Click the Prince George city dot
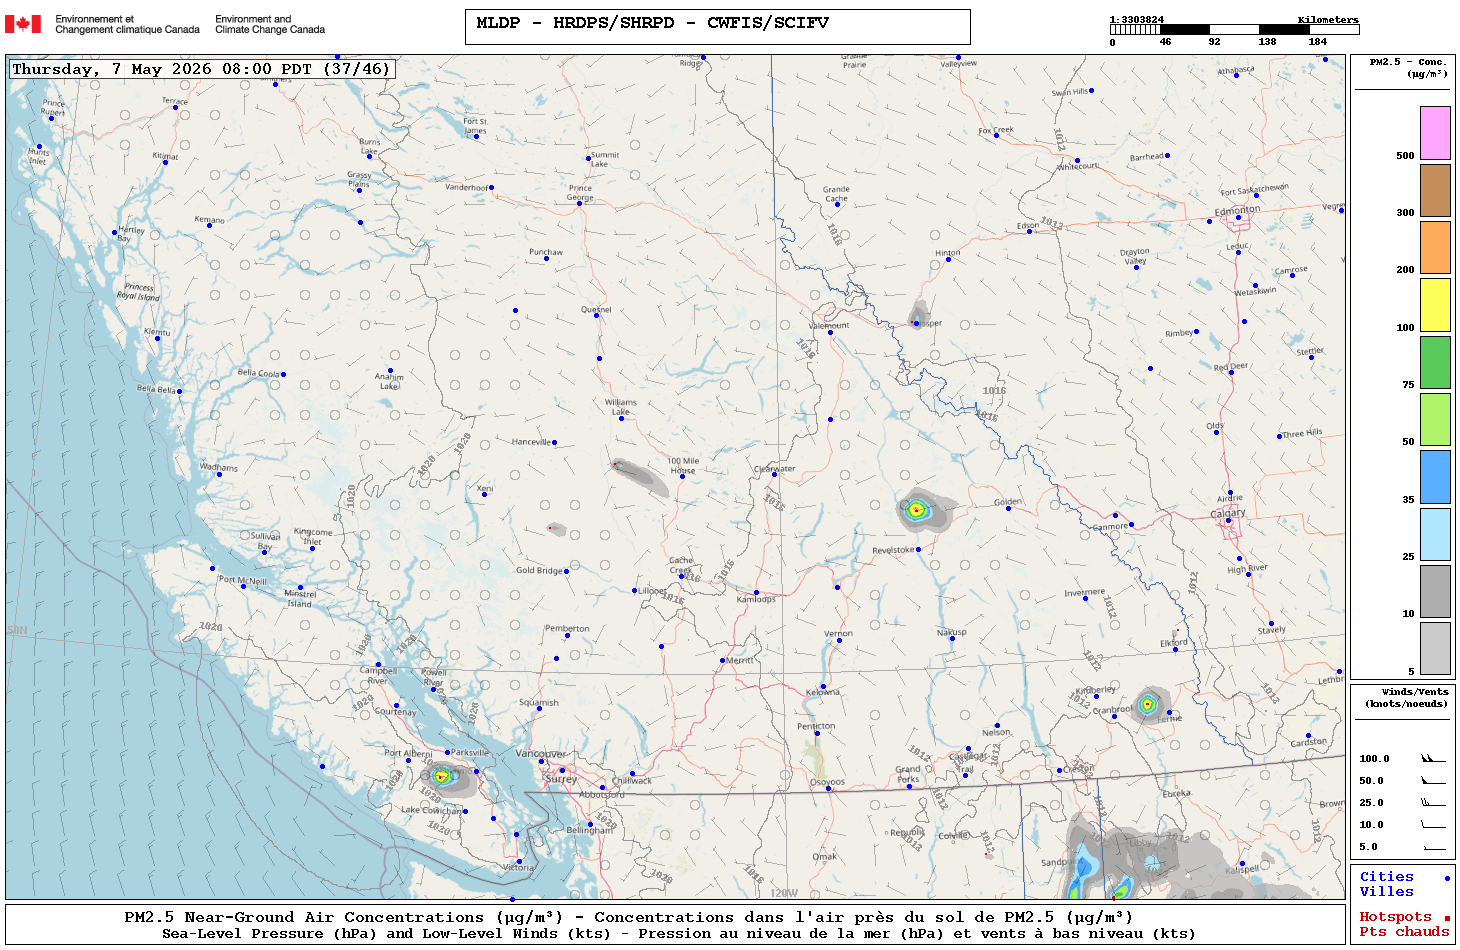The height and width of the screenshot is (950, 1460). [x=579, y=200]
